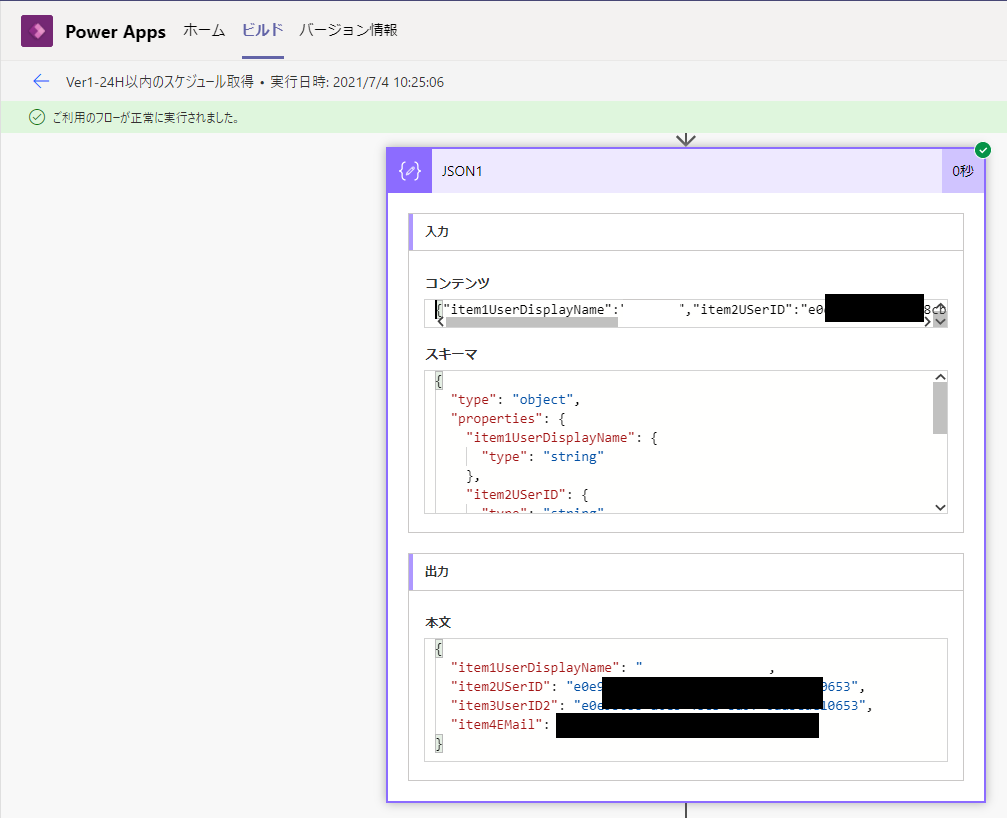Click the コンテンツ field down scroll arrow
Viewport: 1007px width, 818px height.
pos(940,321)
